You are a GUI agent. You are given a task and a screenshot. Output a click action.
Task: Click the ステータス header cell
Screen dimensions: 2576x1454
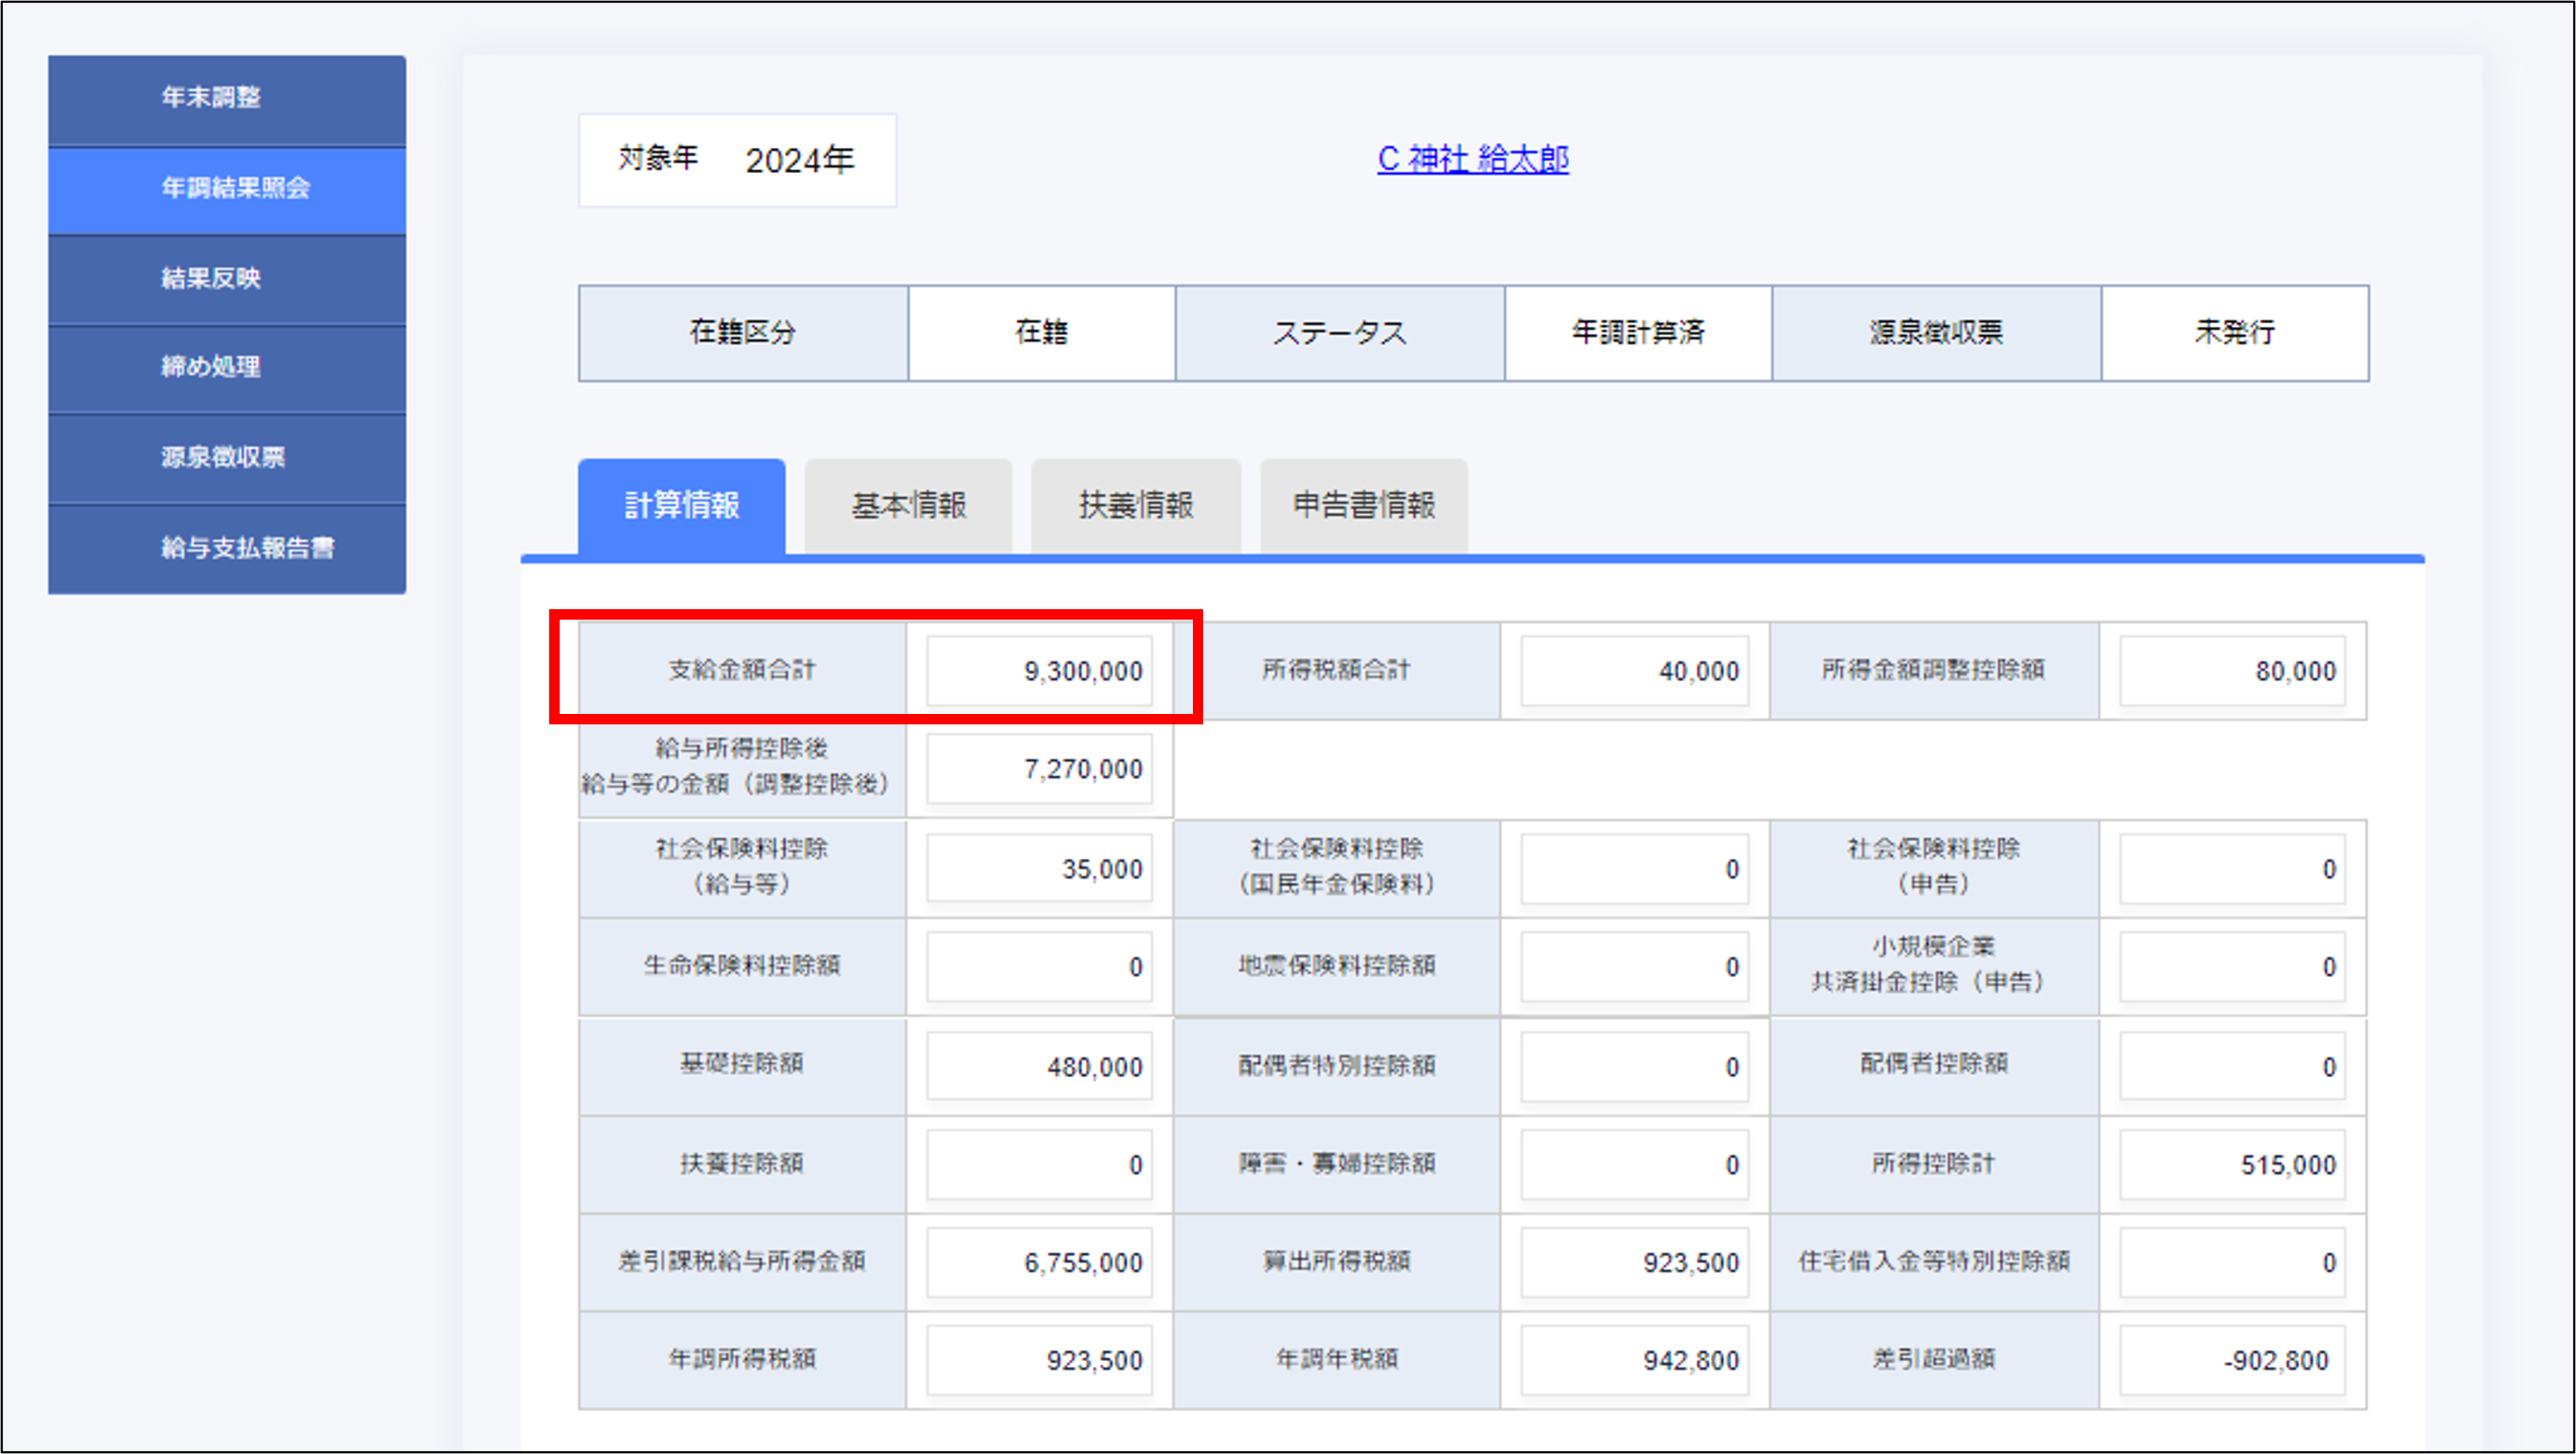click(x=1340, y=333)
